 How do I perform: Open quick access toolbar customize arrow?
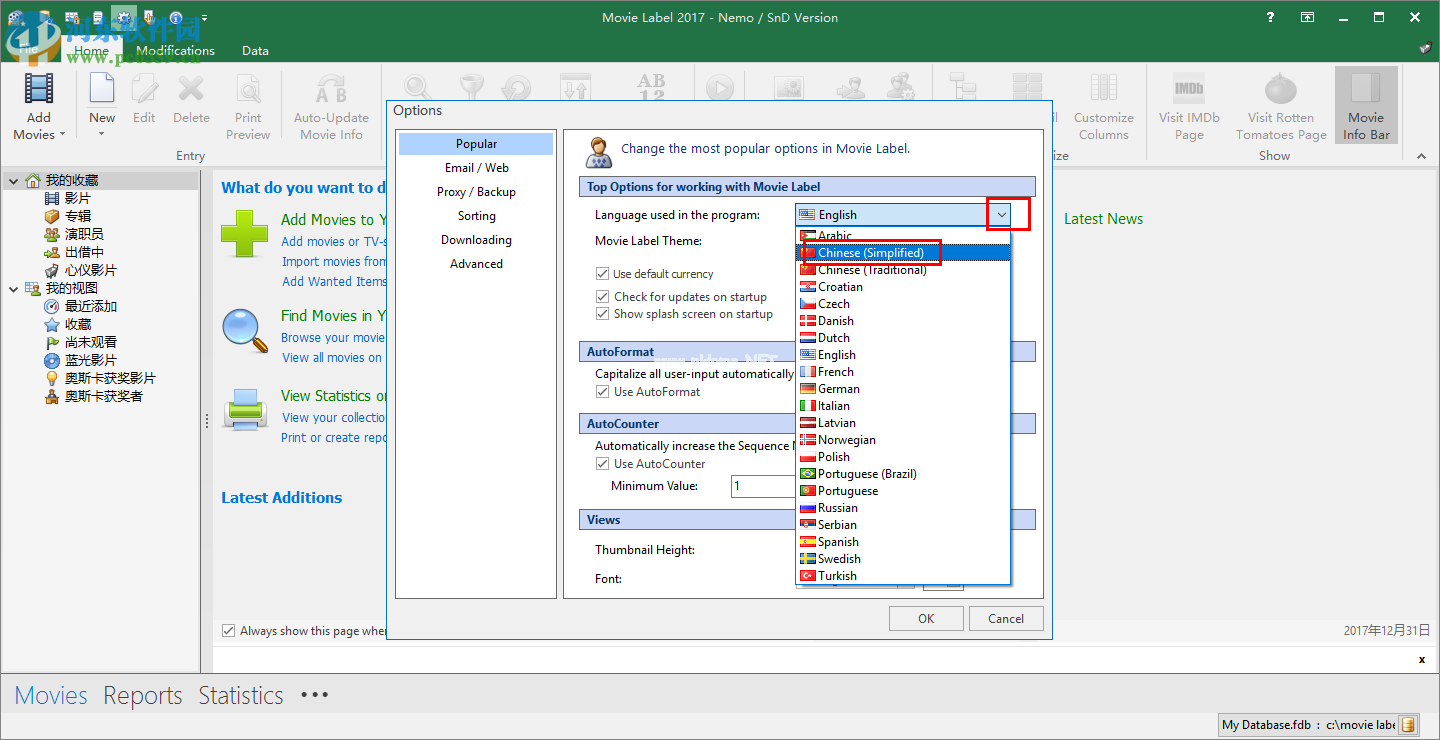(x=204, y=17)
